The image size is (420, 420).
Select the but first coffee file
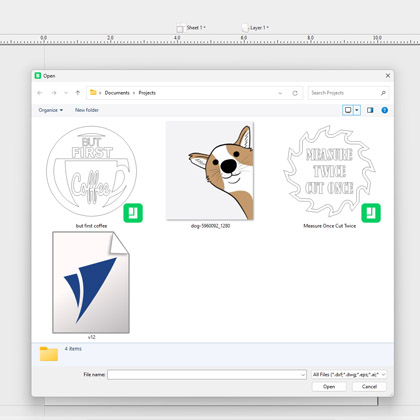tap(92, 176)
